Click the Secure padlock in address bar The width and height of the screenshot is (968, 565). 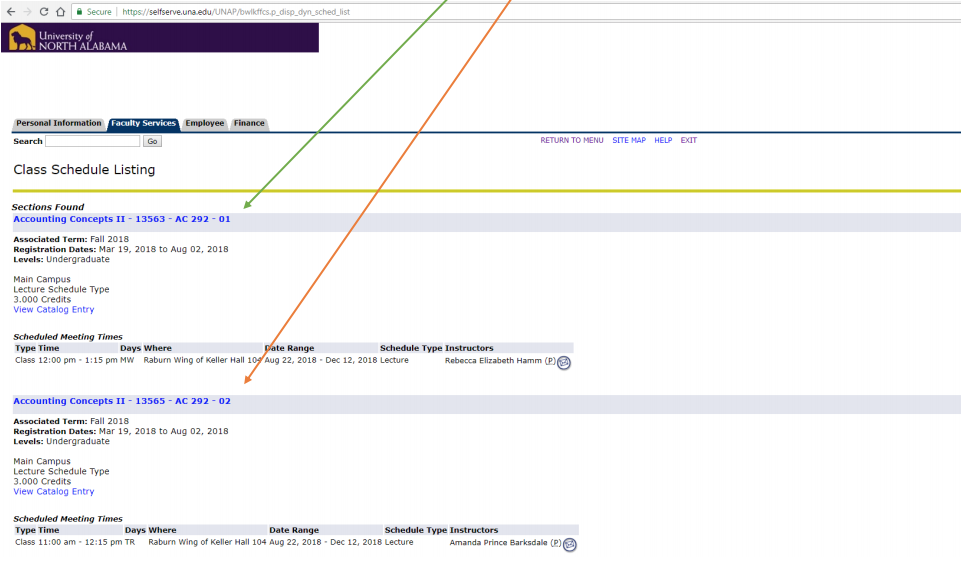(x=92, y=11)
